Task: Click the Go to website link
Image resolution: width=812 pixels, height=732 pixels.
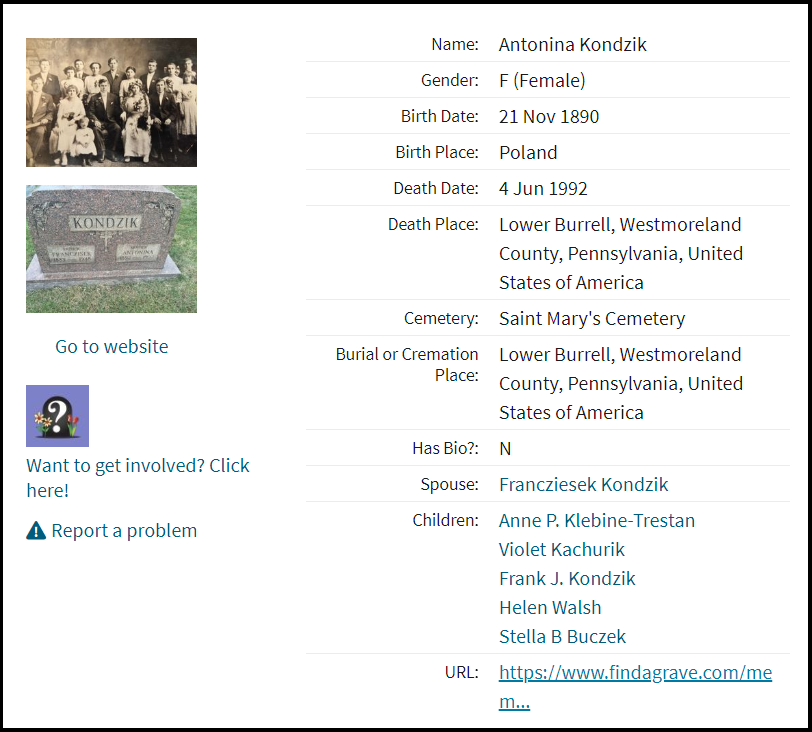Action: (111, 347)
